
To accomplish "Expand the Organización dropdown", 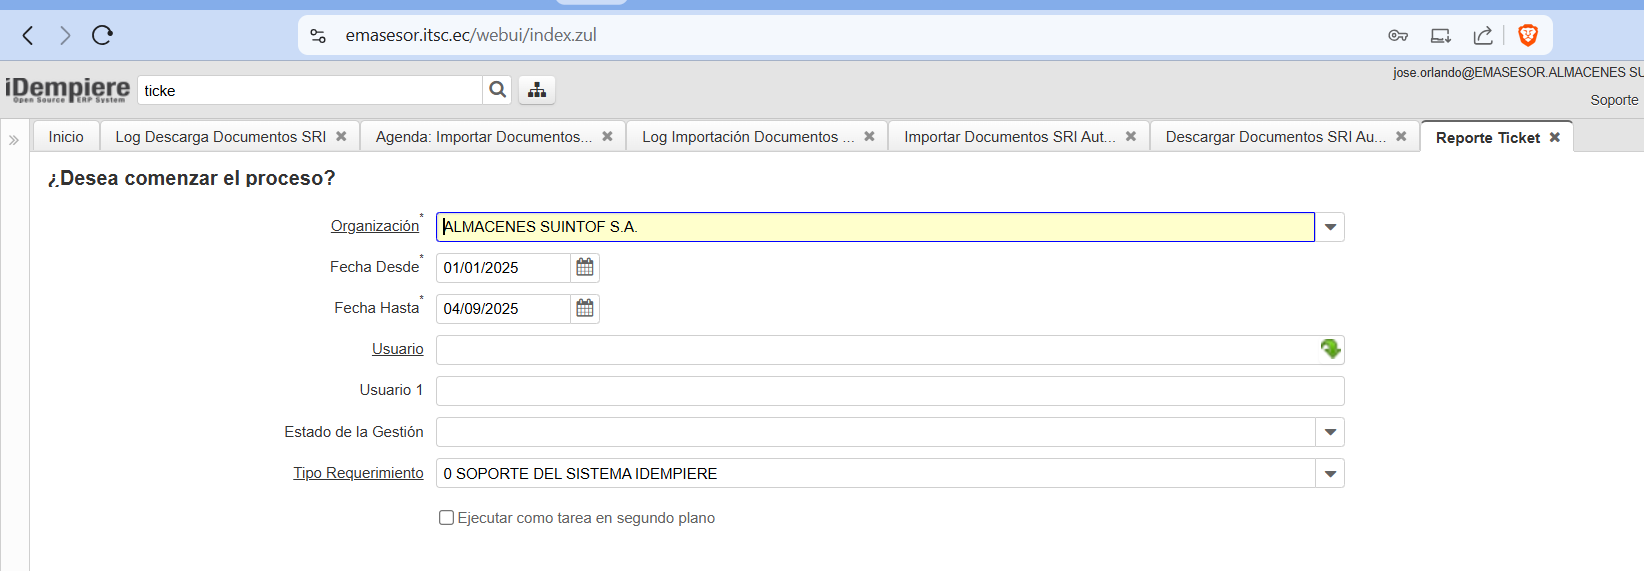I will coord(1330,227).
